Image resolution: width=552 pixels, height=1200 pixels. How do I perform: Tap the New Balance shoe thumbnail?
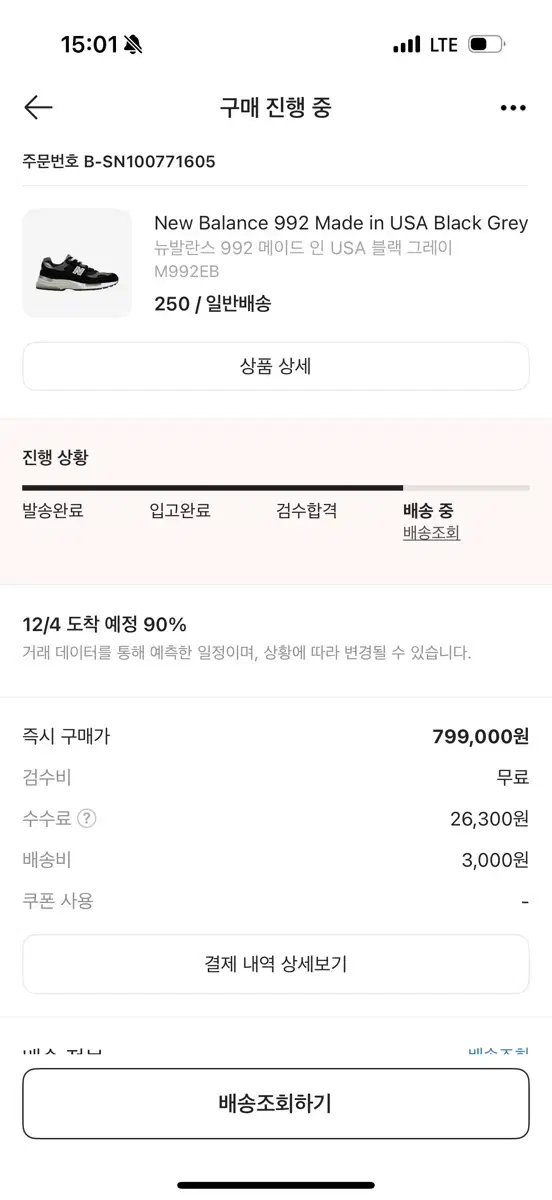pyautogui.click(x=77, y=263)
